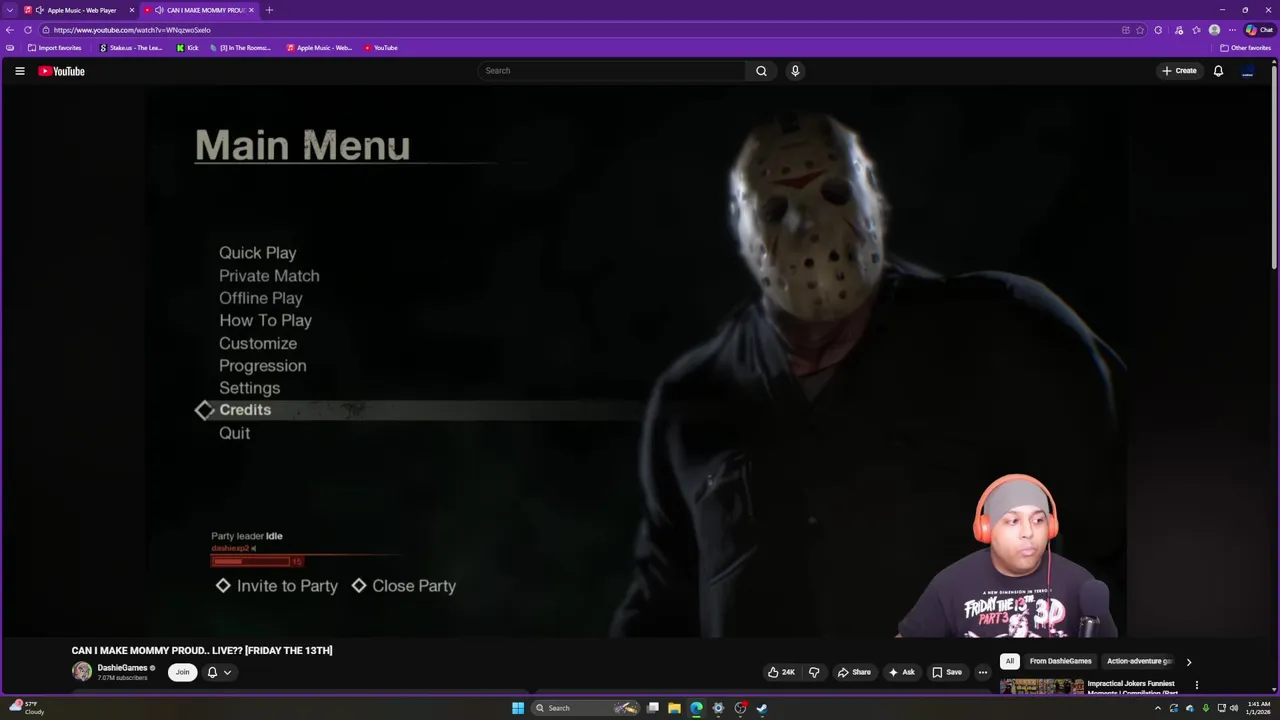Open browser settings and more ellipsis
1280x720 pixels.
click(x=1232, y=30)
